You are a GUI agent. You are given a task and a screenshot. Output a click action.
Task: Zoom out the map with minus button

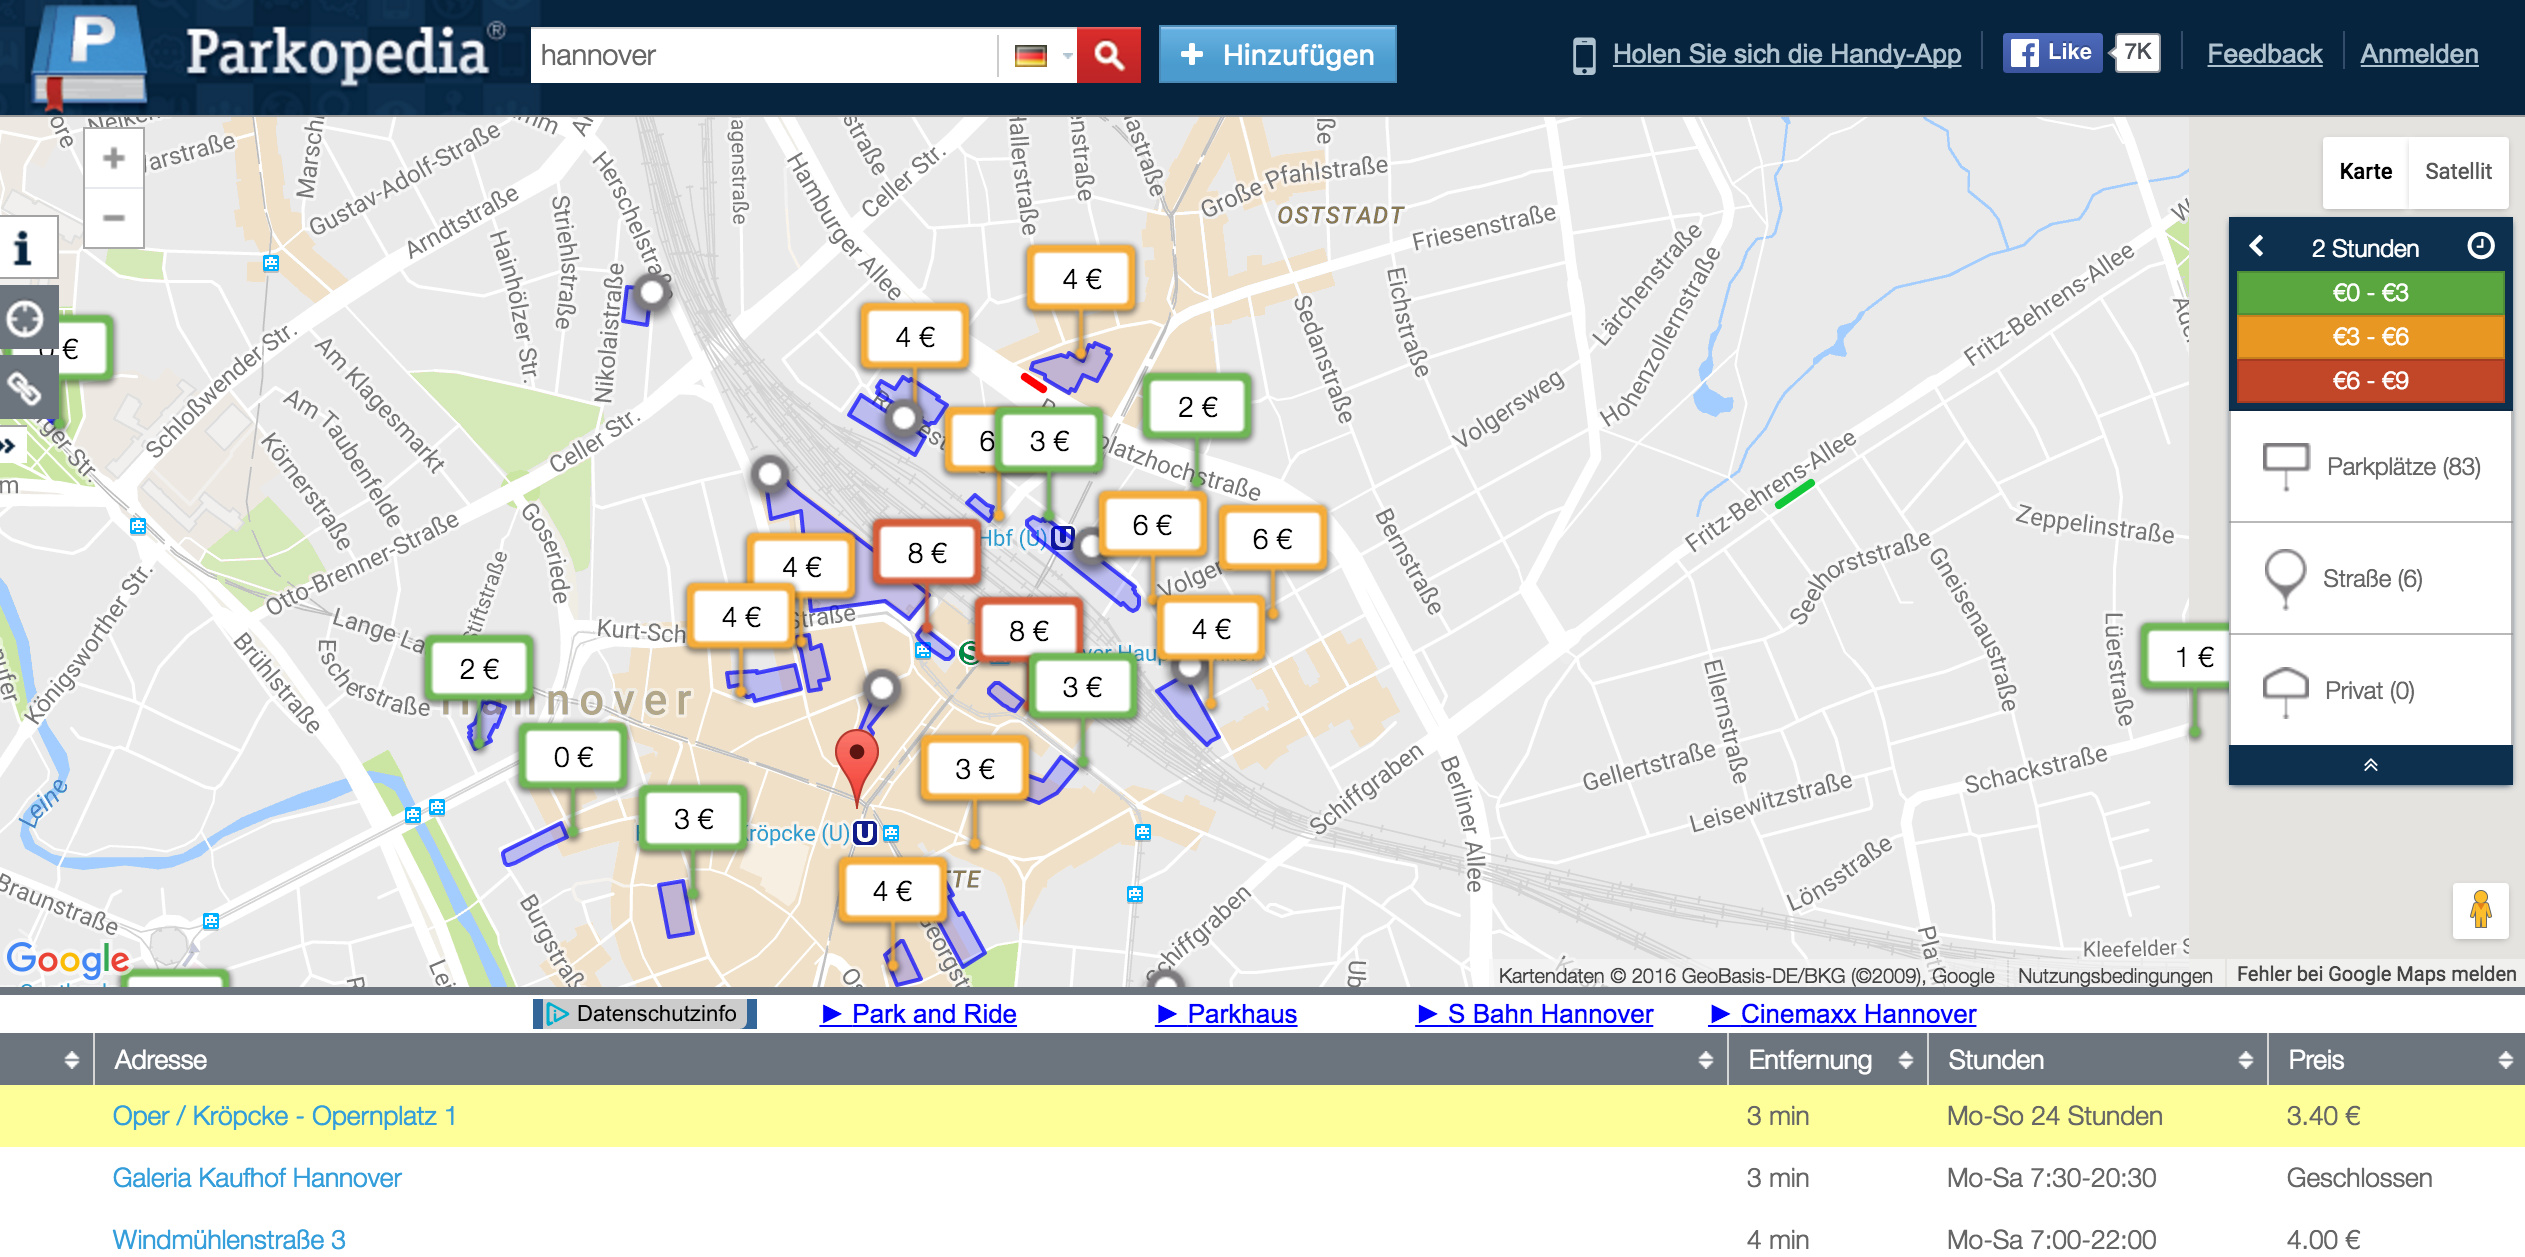pyautogui.click(x=114, y=218)
